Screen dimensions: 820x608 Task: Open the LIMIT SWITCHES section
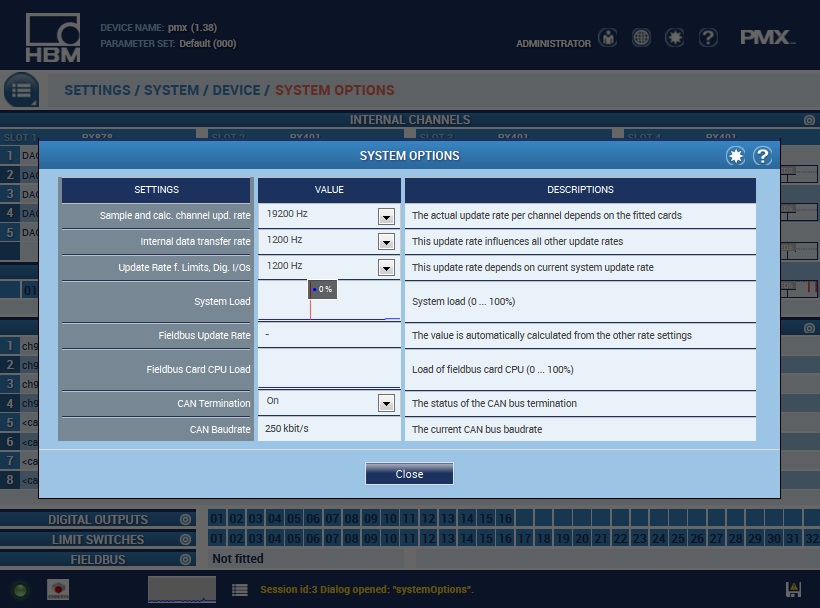98,539
